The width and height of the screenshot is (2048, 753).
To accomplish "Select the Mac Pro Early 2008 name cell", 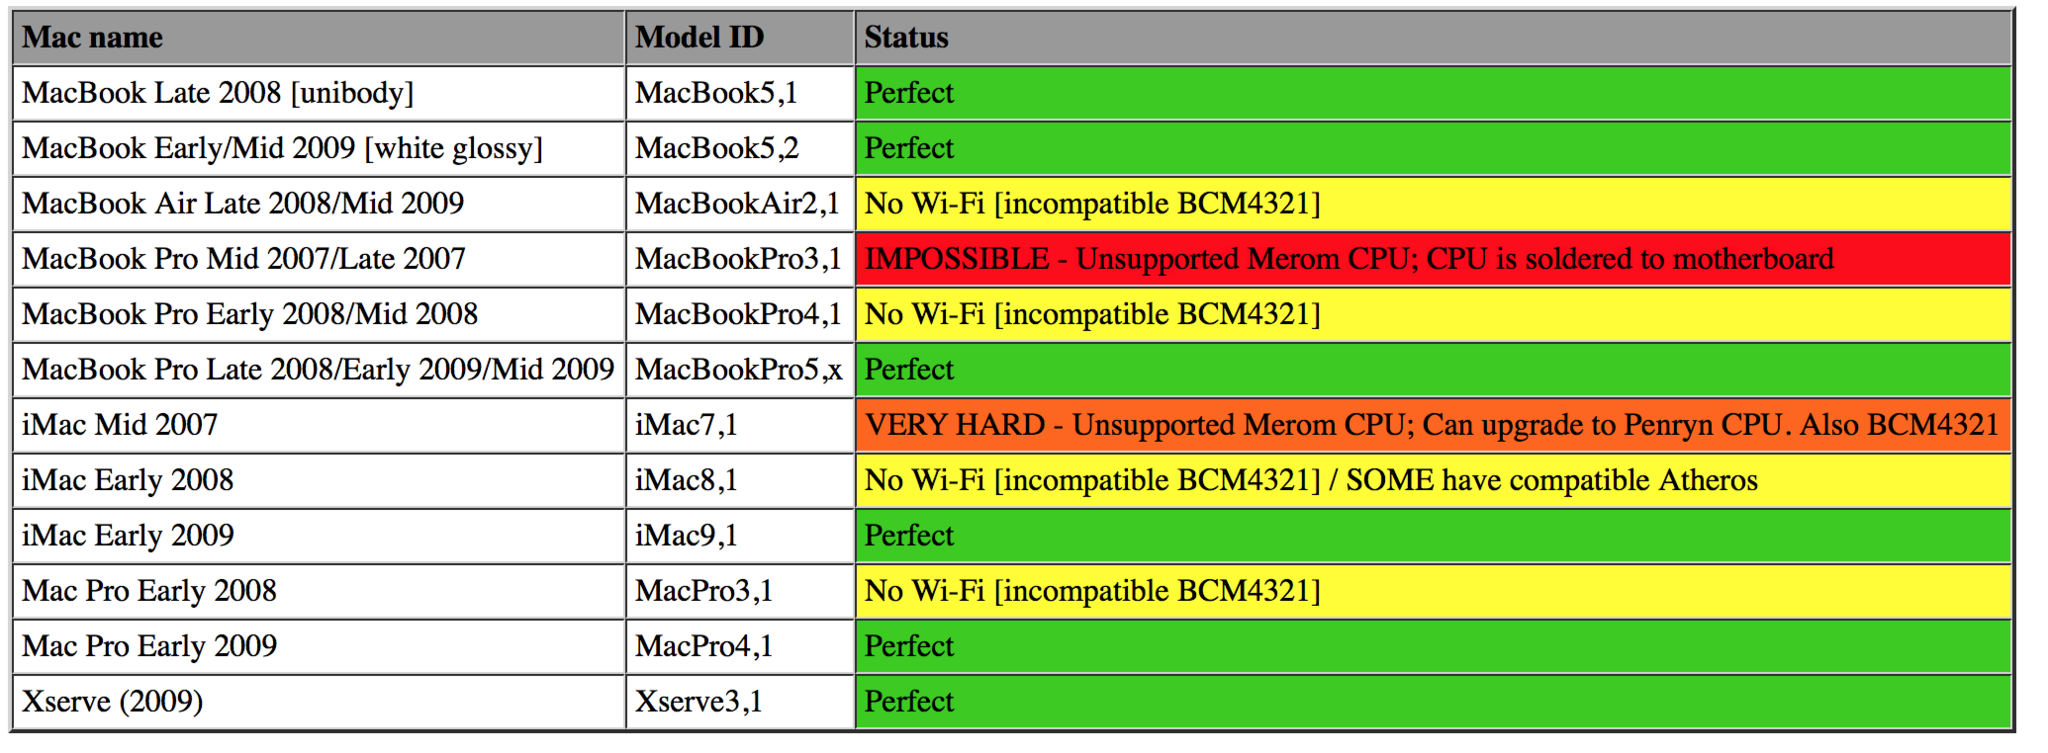I will (319, 592).
